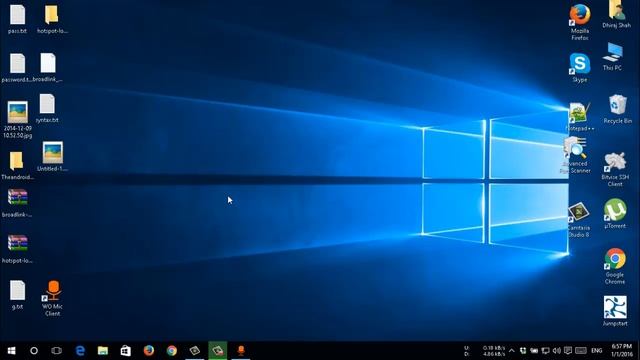
Task: Open the Windows Start menu
Action: click(11, 351)
